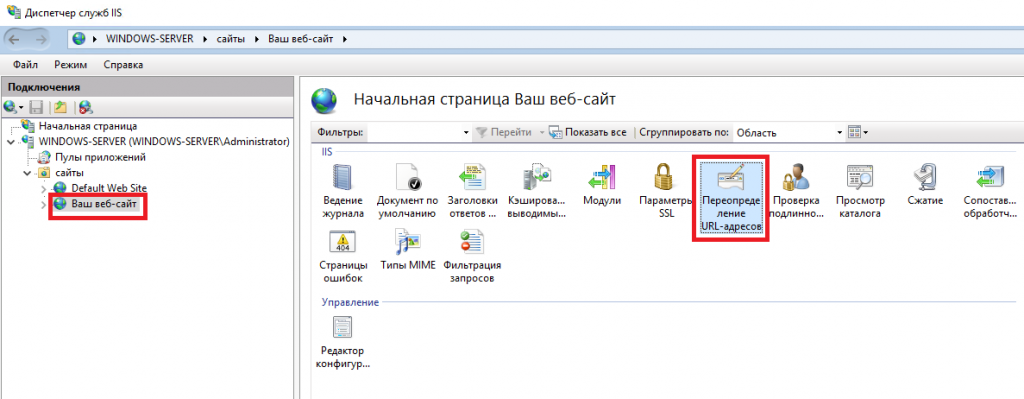
Task: Collapse the WINDOWS-SERVER tree node
Action: 10,142
